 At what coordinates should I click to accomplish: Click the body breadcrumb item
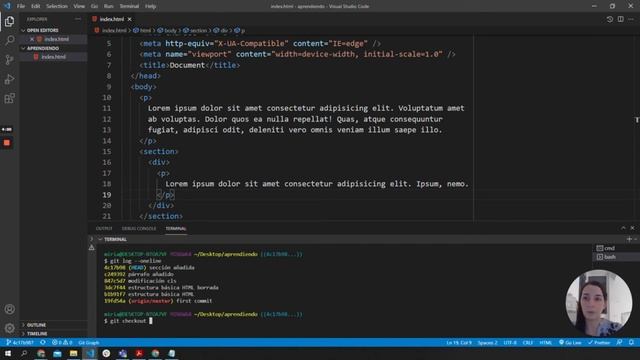click(167, 31)
